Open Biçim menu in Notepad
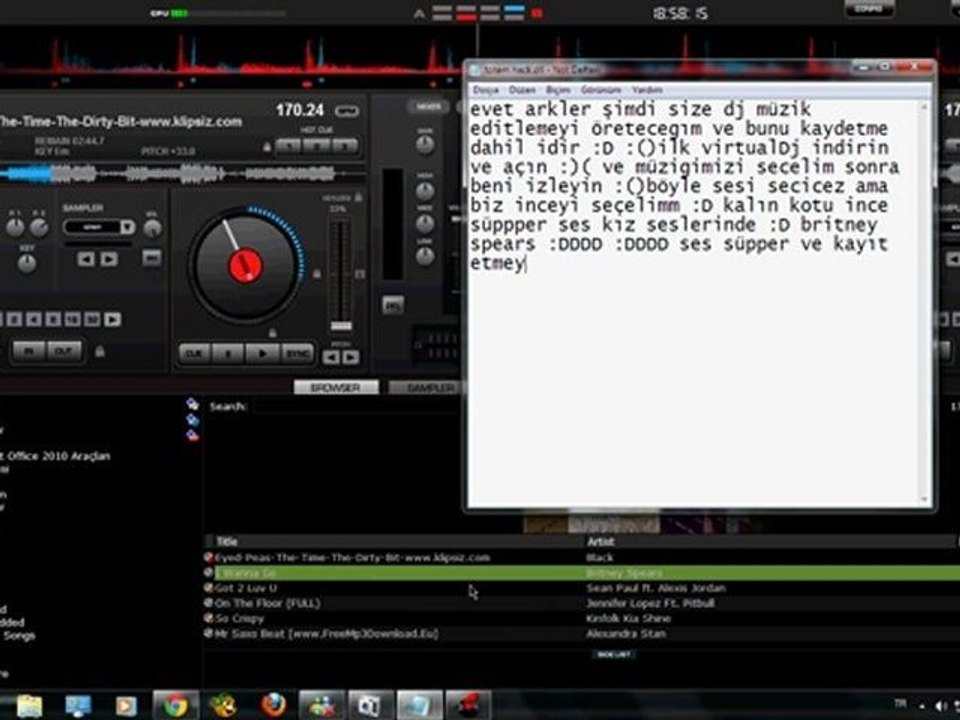 coord(558,90)
